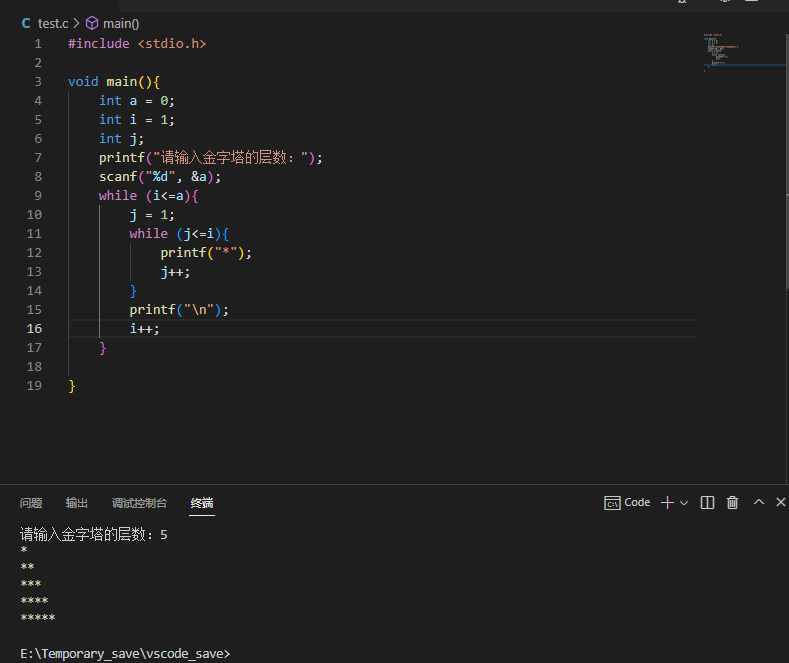Click the #include <stdio.h> line
This screenshot has height=663, width=789.
click(x=137, y=44)
